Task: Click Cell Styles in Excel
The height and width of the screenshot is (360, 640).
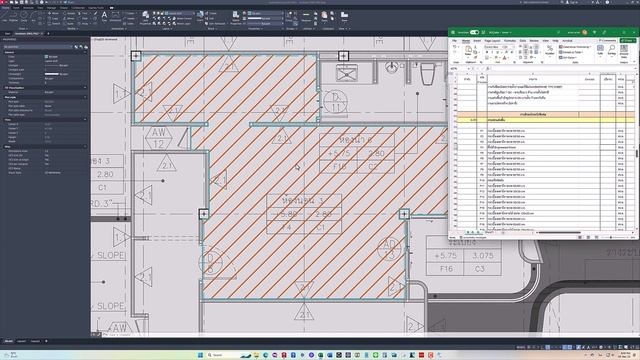Action: tap(568, 58)
